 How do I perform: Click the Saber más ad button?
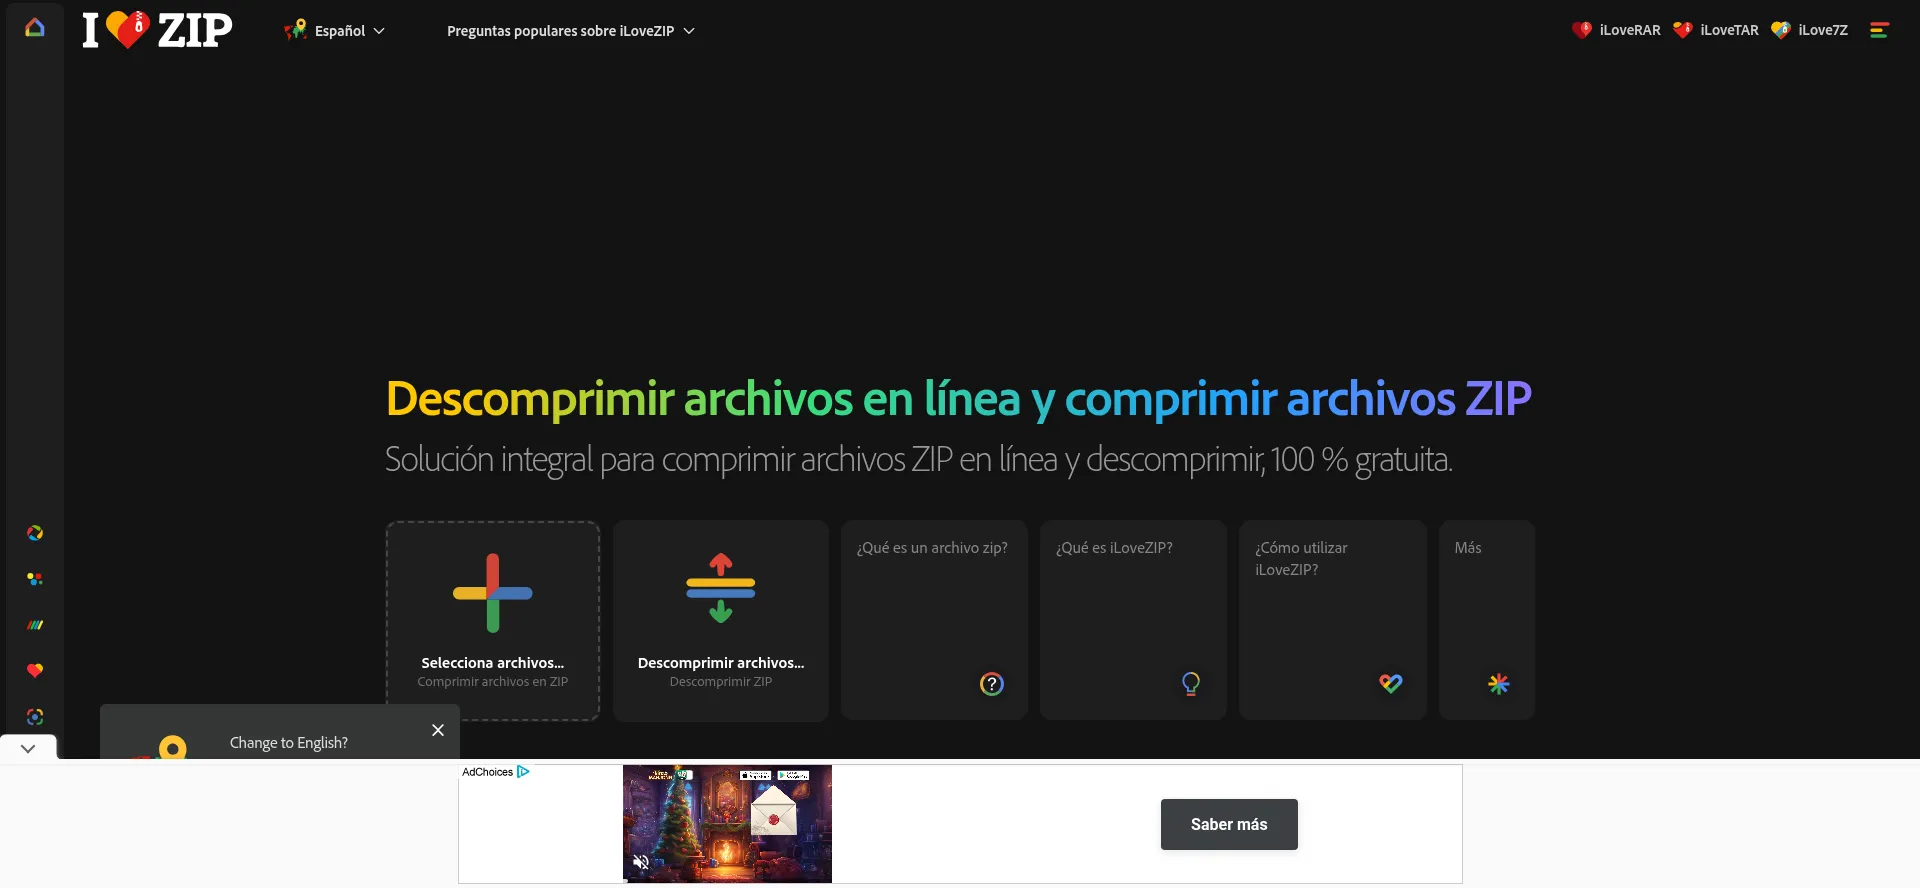coord(1229,824)
